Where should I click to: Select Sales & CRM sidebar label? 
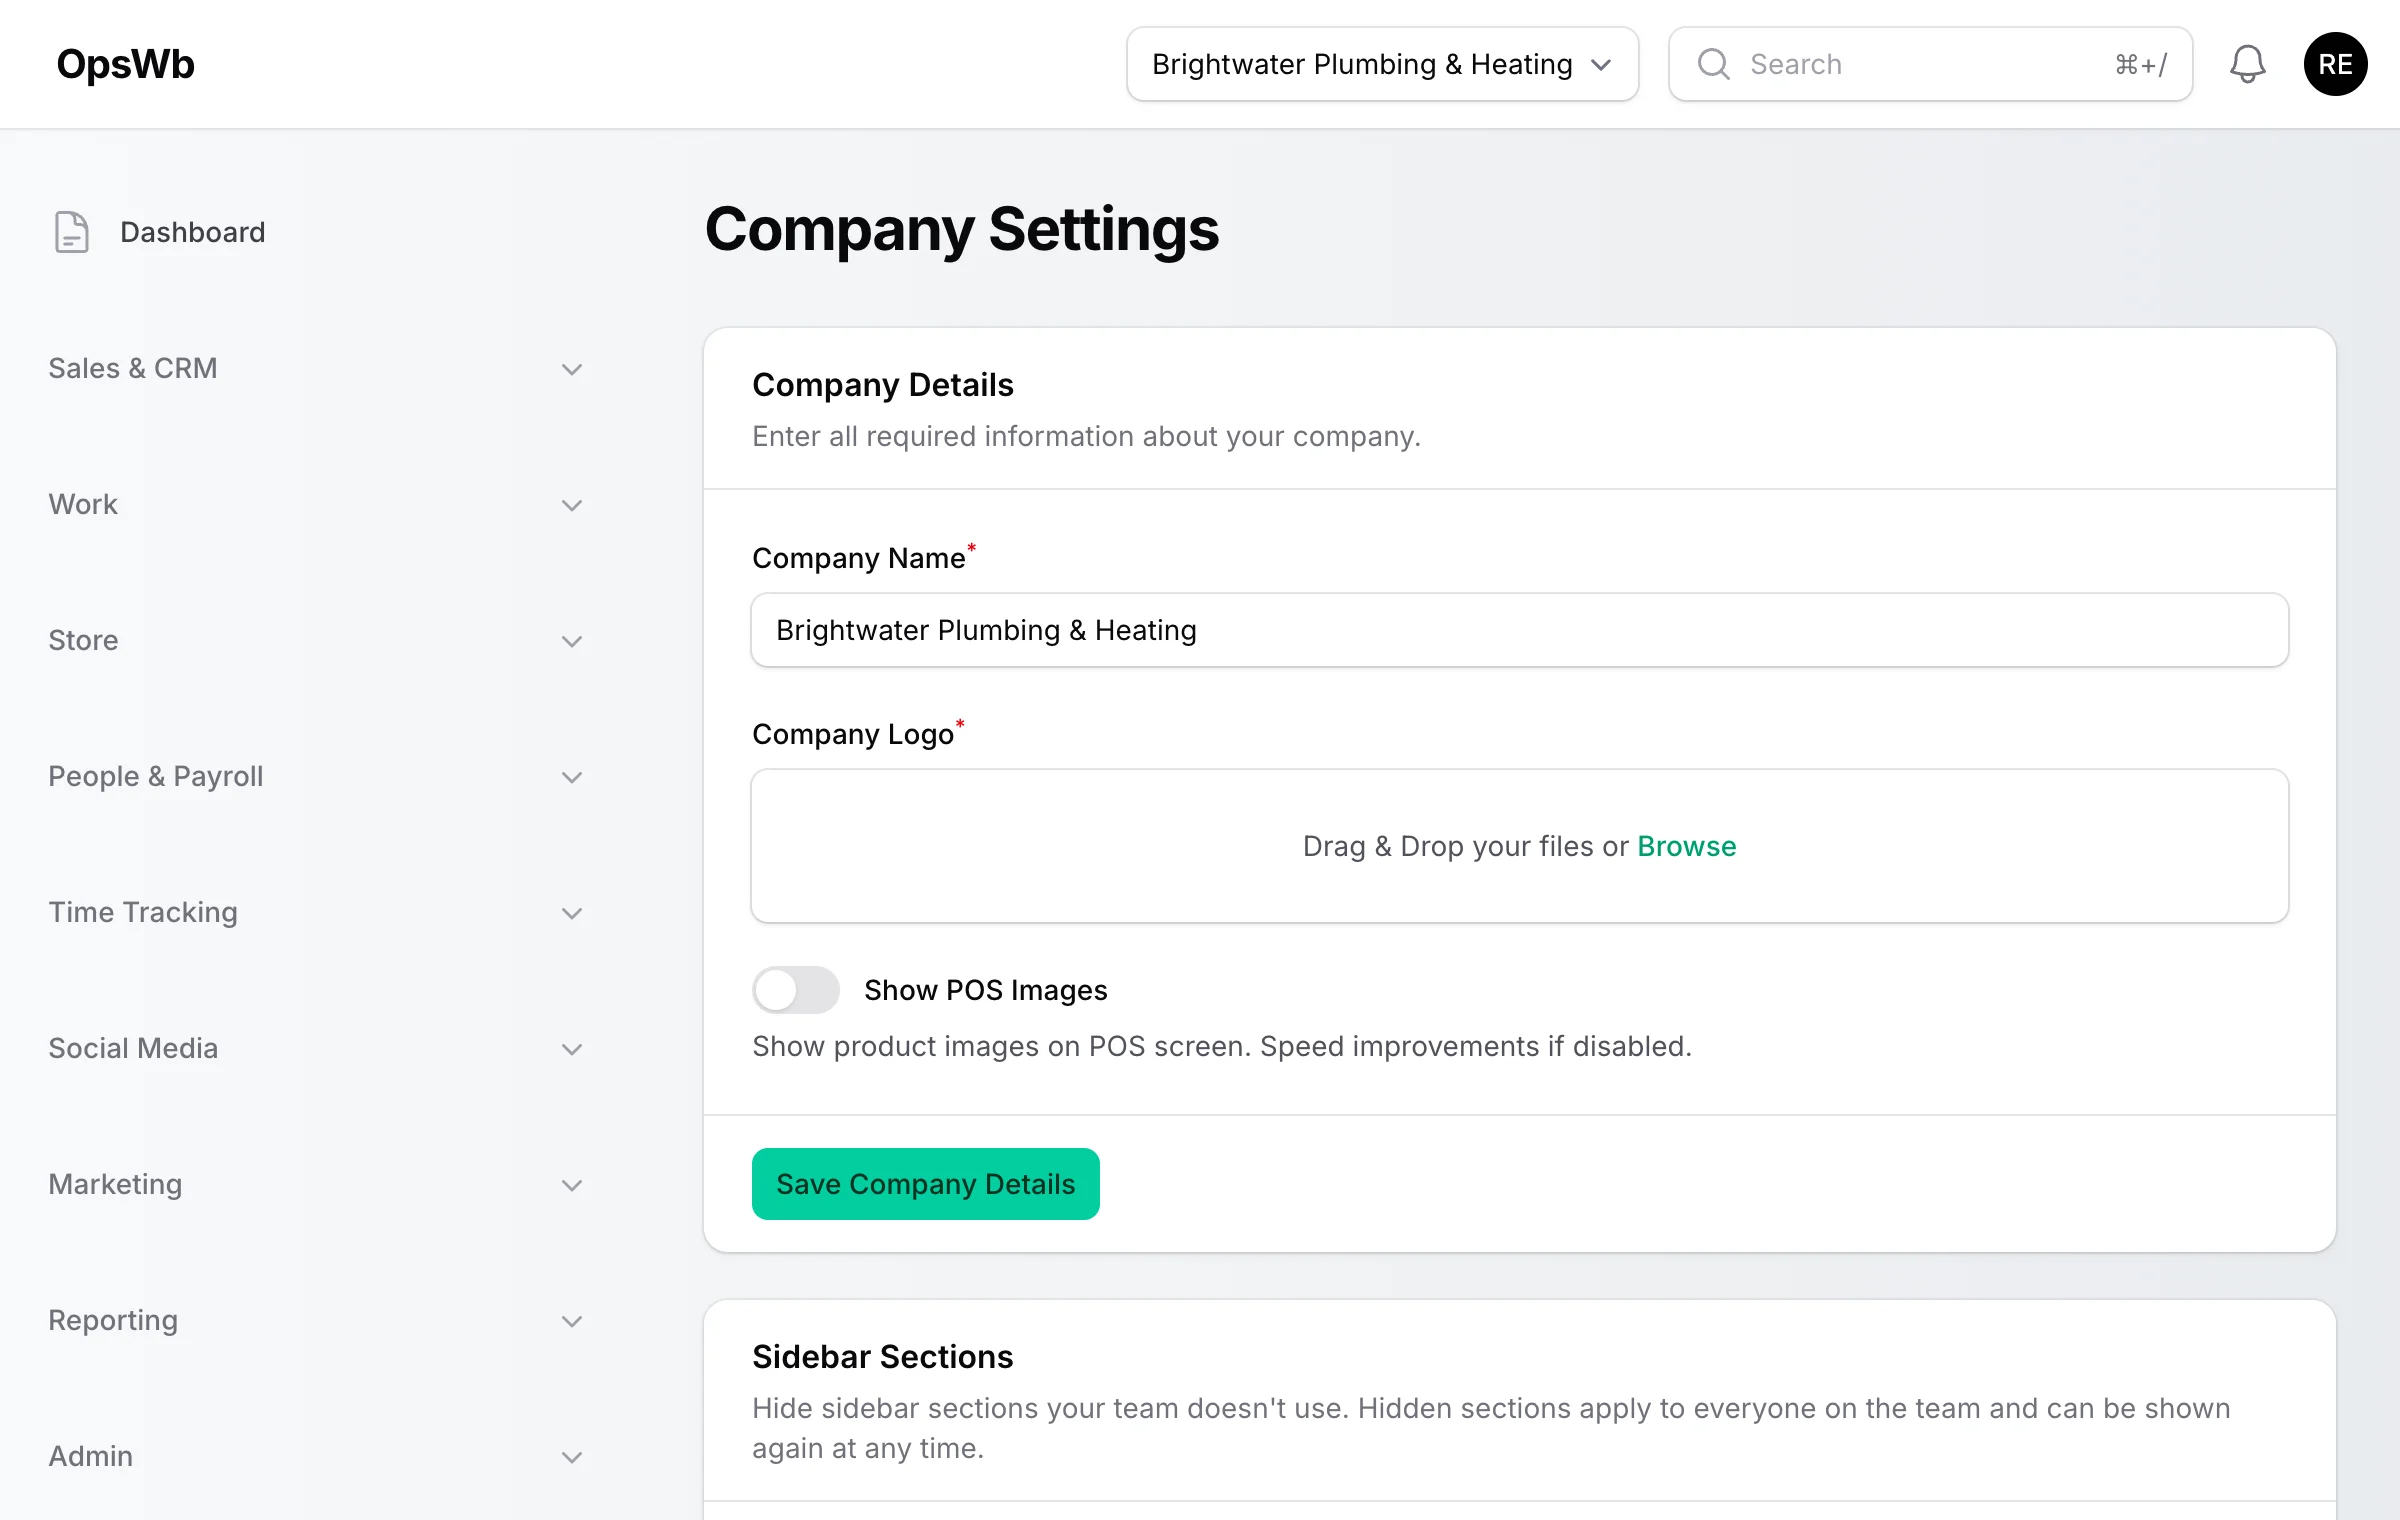click(133, 368)
